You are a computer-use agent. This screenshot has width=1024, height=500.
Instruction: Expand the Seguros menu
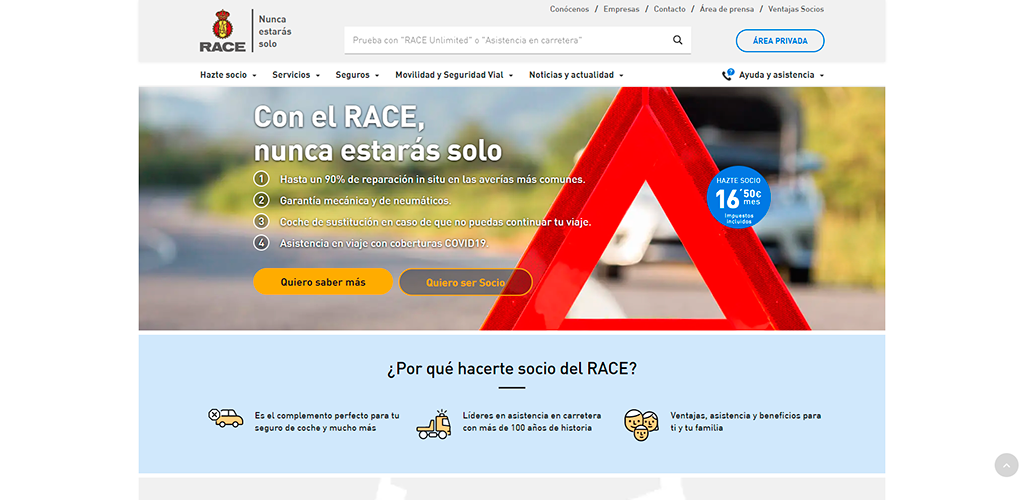pyautogui.click(x=357, y=75)
